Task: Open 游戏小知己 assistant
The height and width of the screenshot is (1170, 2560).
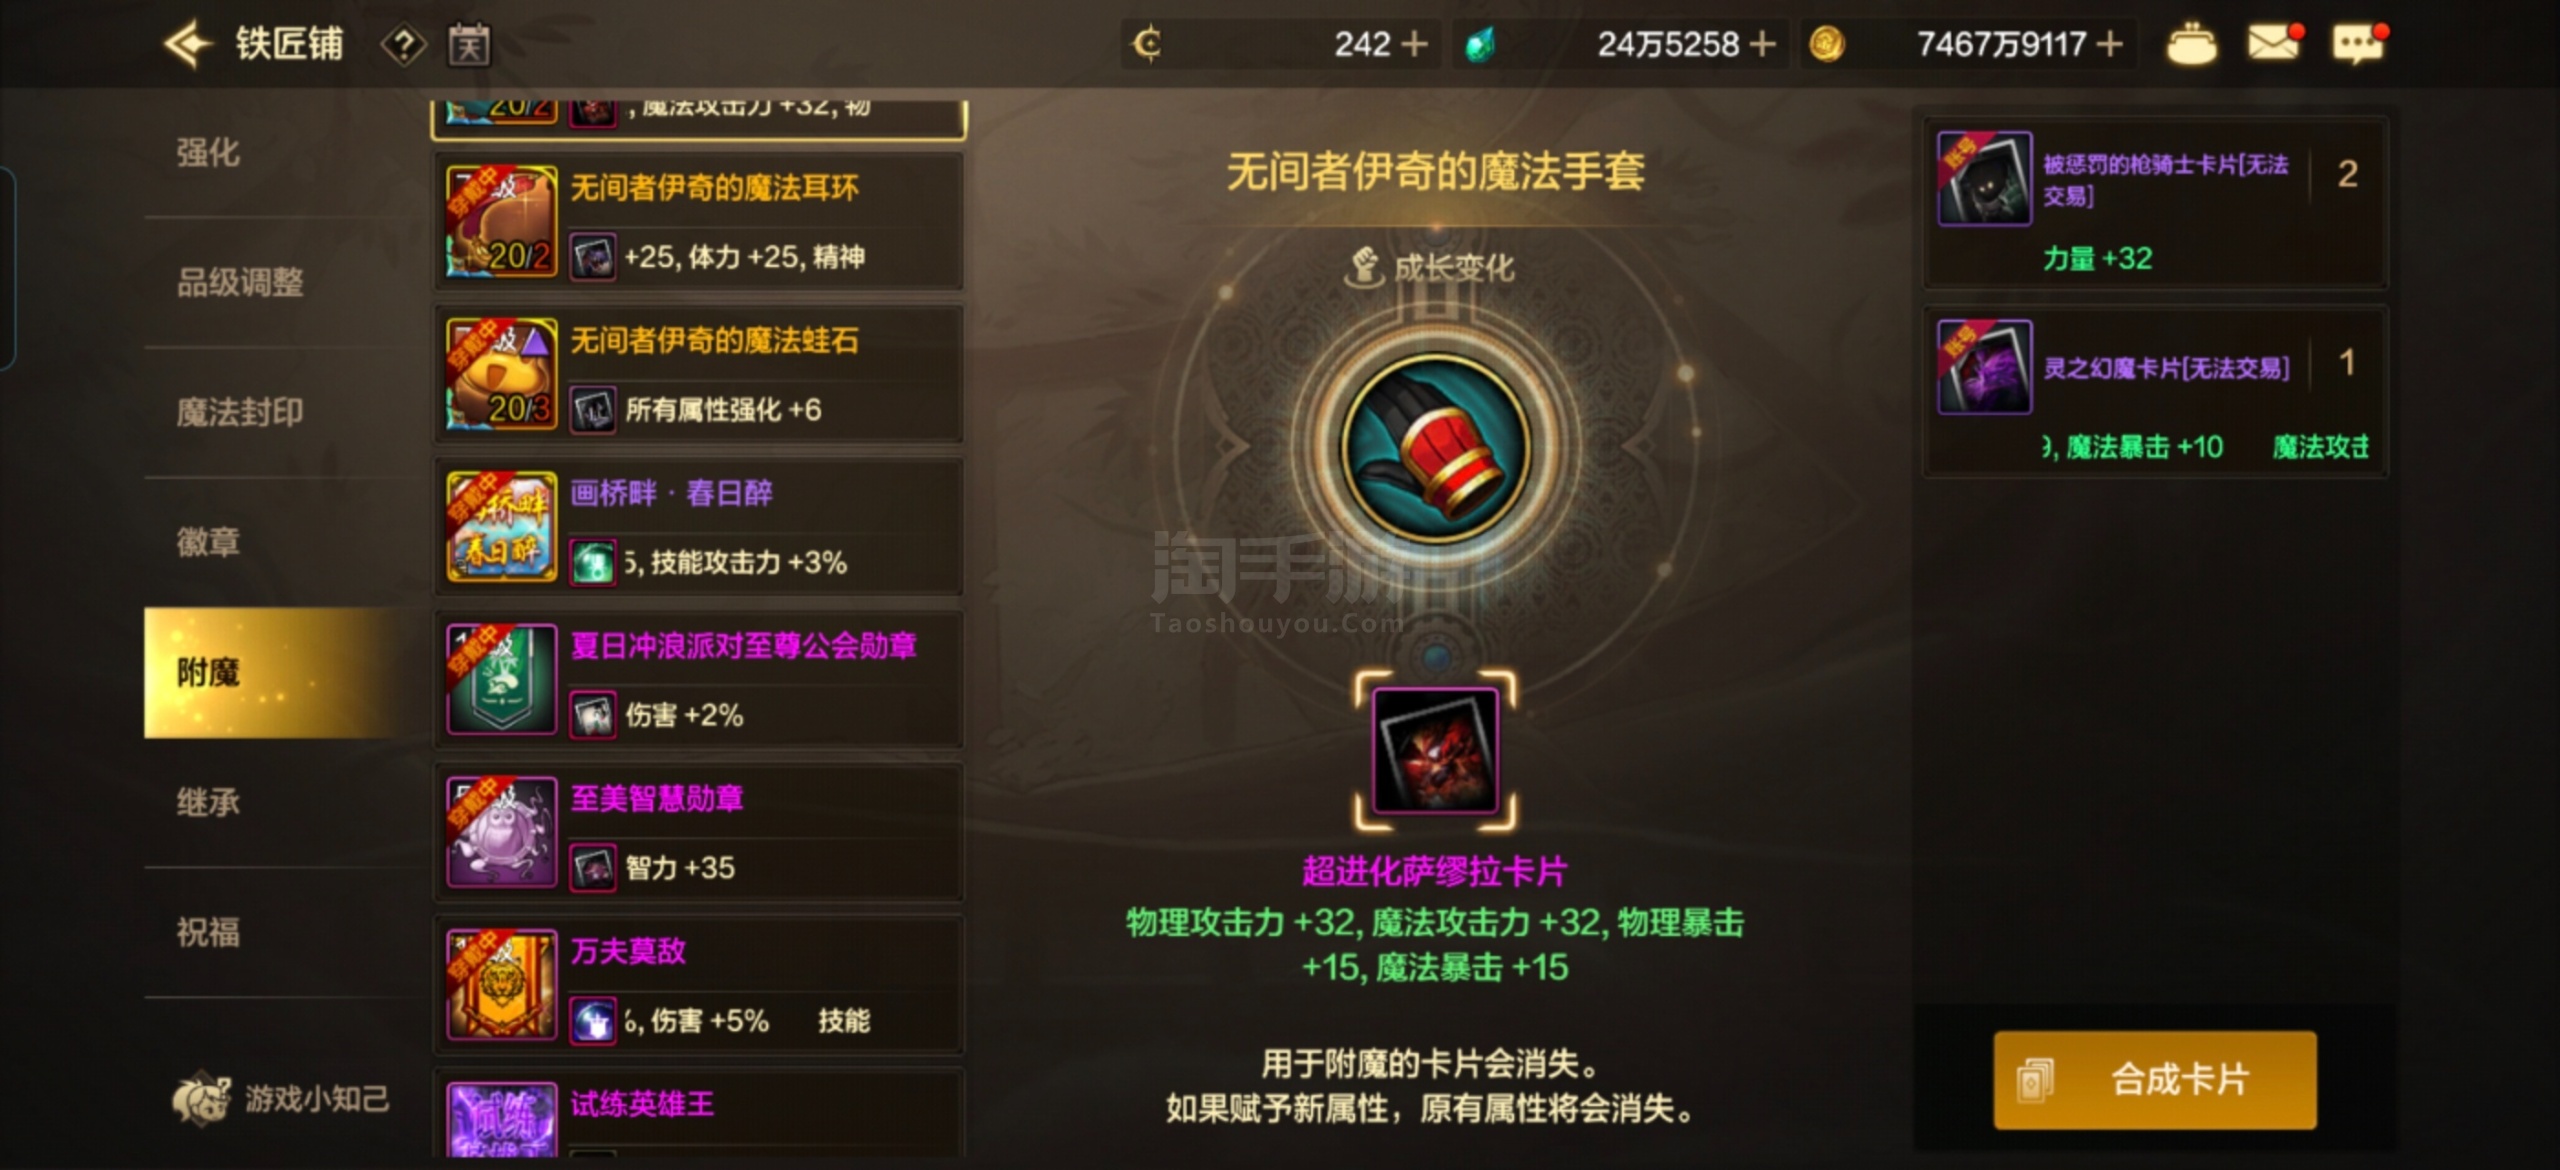Action: [281, 1098]
